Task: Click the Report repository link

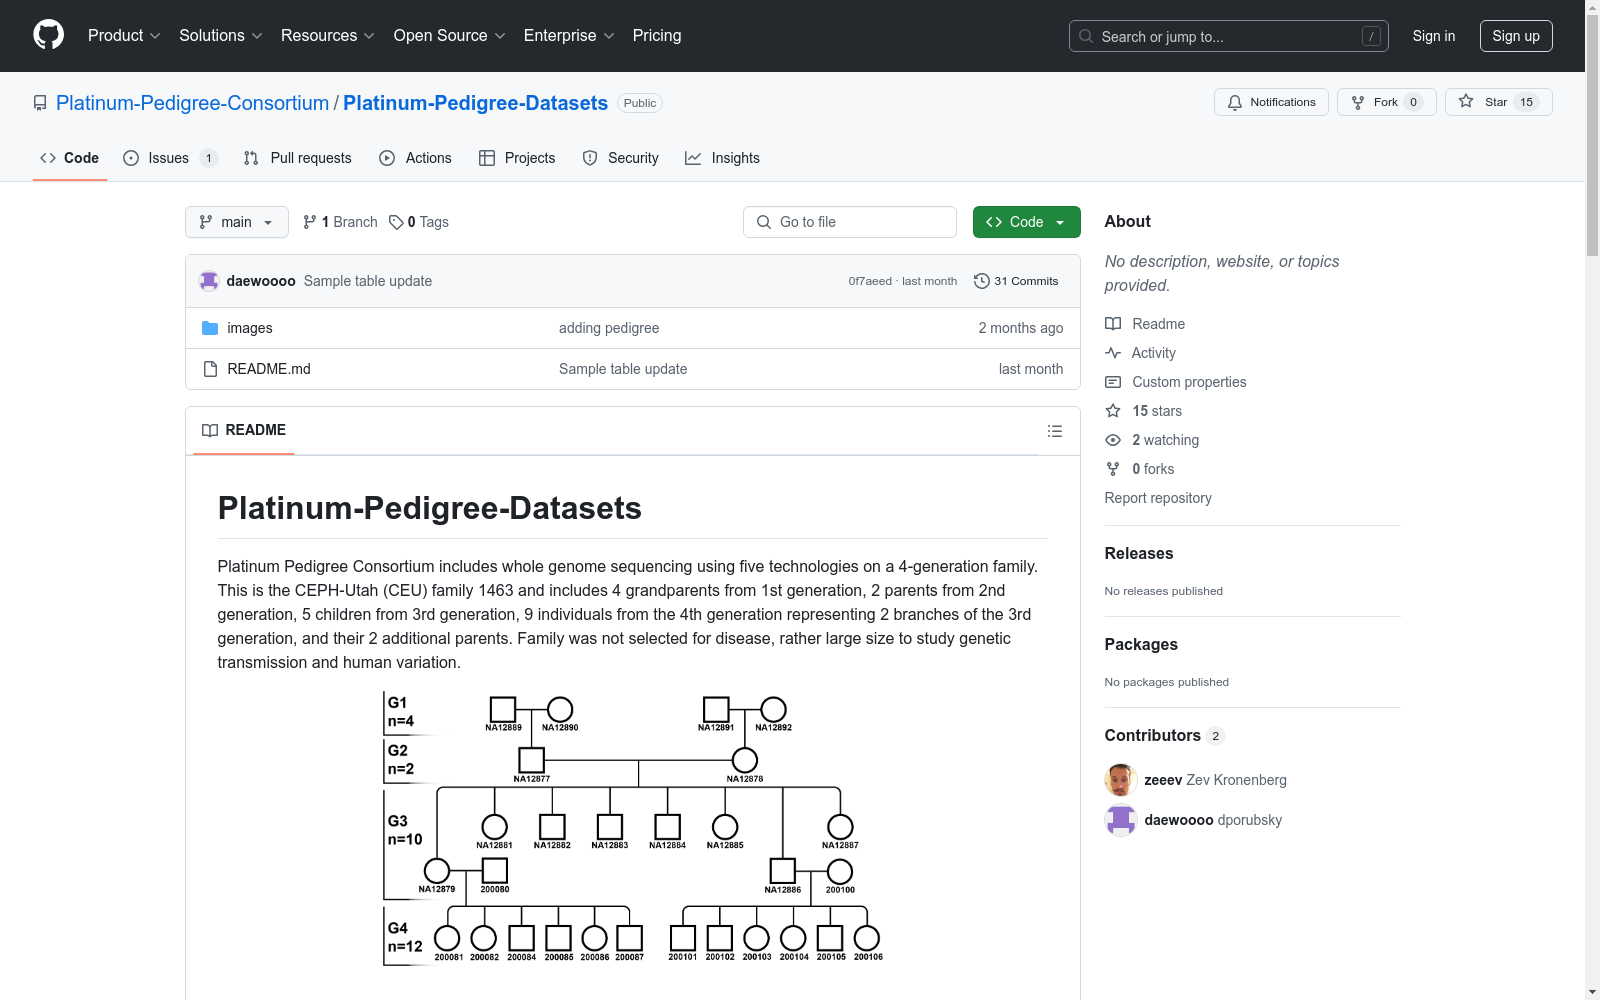Action: click(x=1158, y=498)
